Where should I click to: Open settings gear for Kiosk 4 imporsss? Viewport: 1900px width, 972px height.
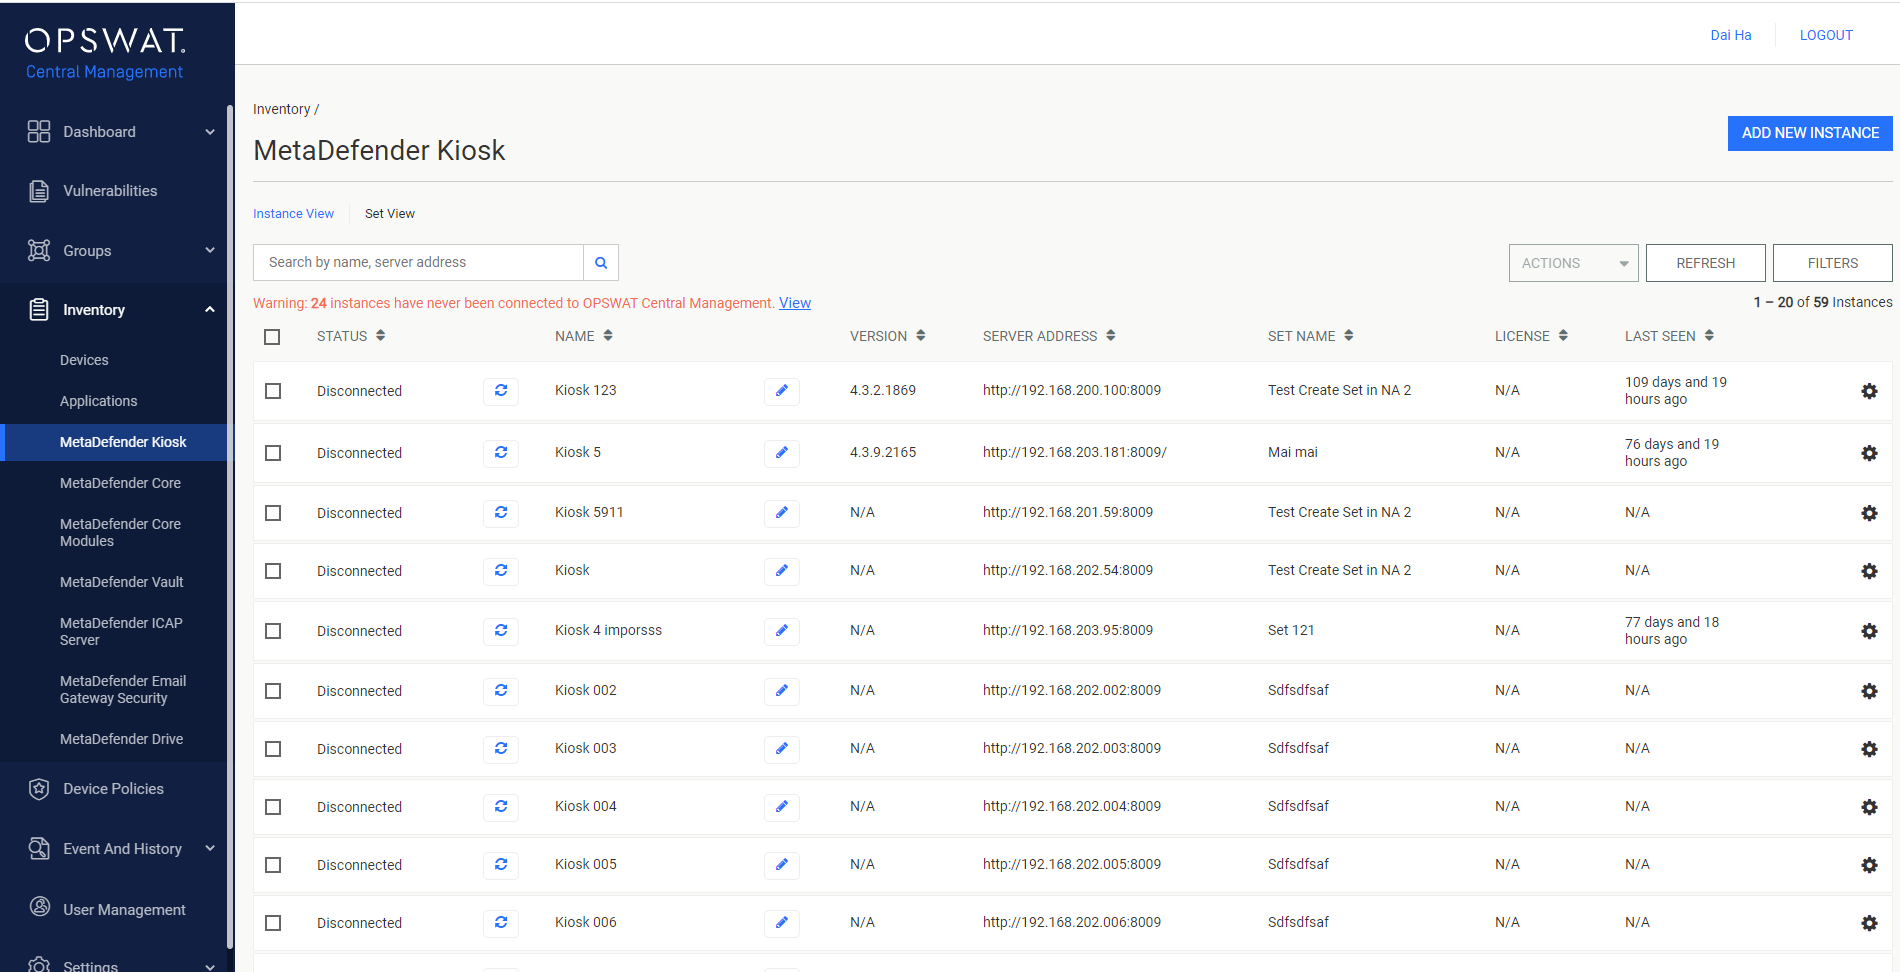[1869, 631]
